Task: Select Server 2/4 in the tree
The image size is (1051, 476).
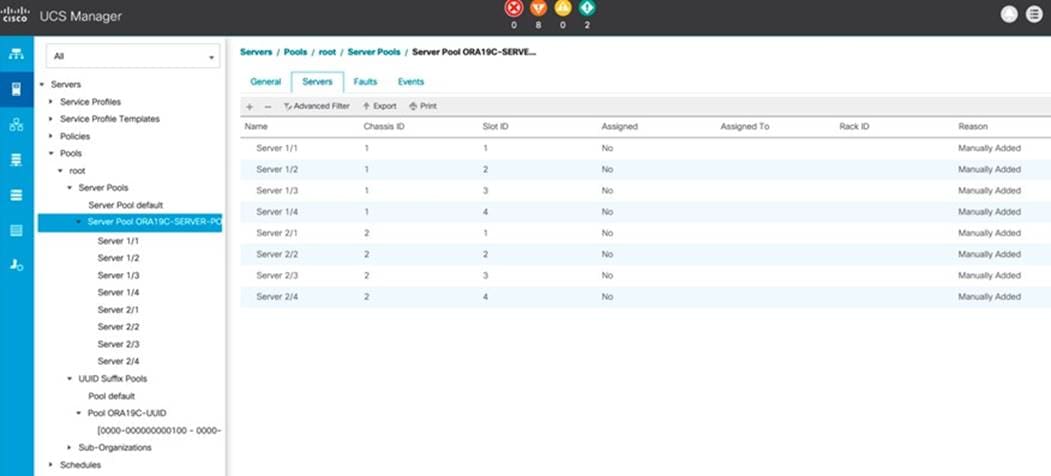Action: click(x=118, y=361)
